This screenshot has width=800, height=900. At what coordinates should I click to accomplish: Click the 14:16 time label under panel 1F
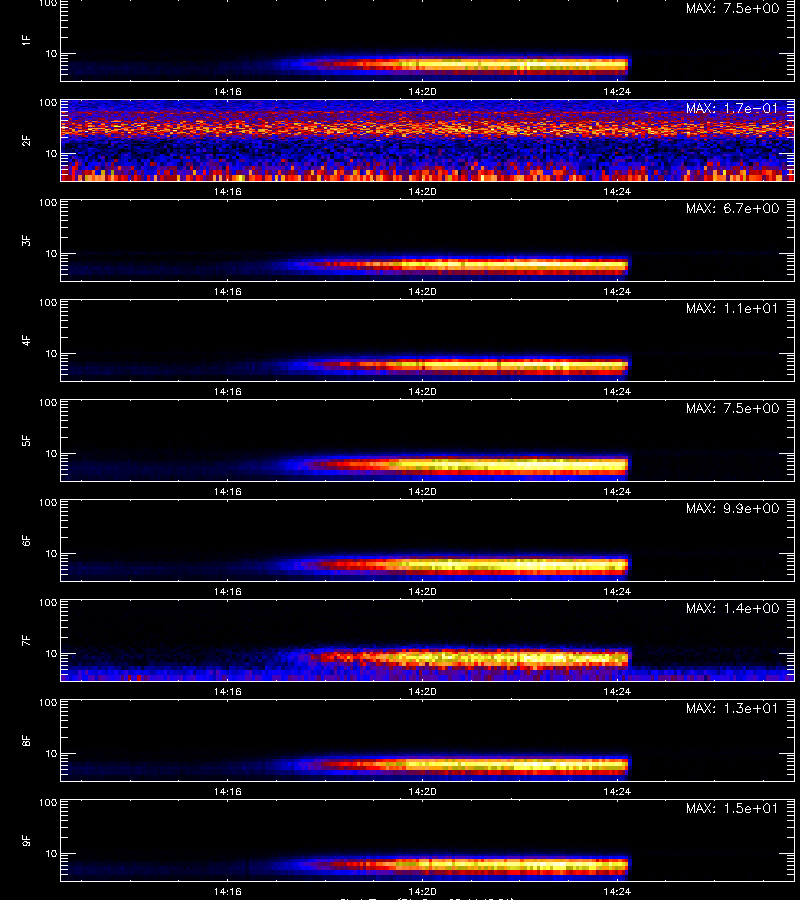(x=227, y=92)
